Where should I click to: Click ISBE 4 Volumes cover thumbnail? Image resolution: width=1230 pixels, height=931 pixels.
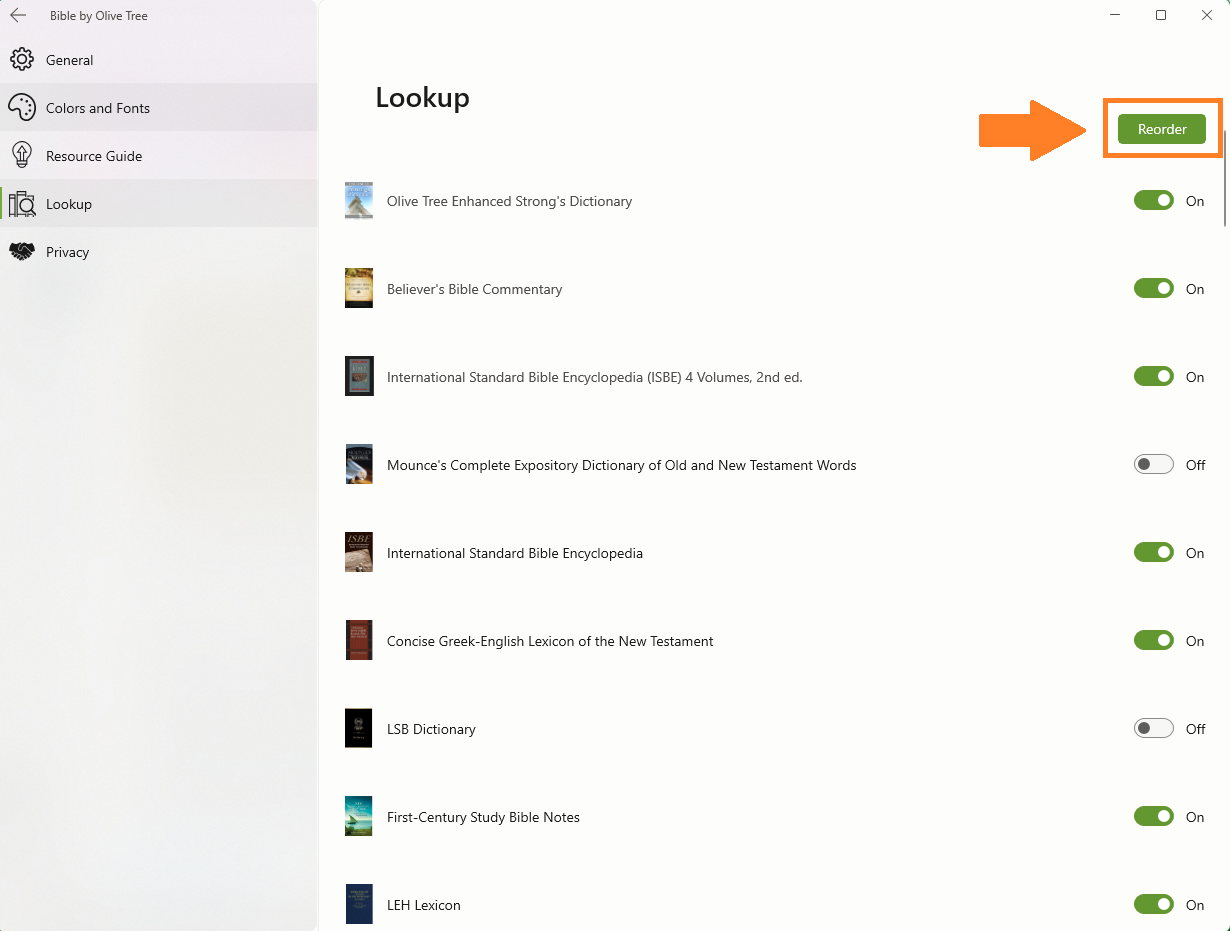[359, 376]
